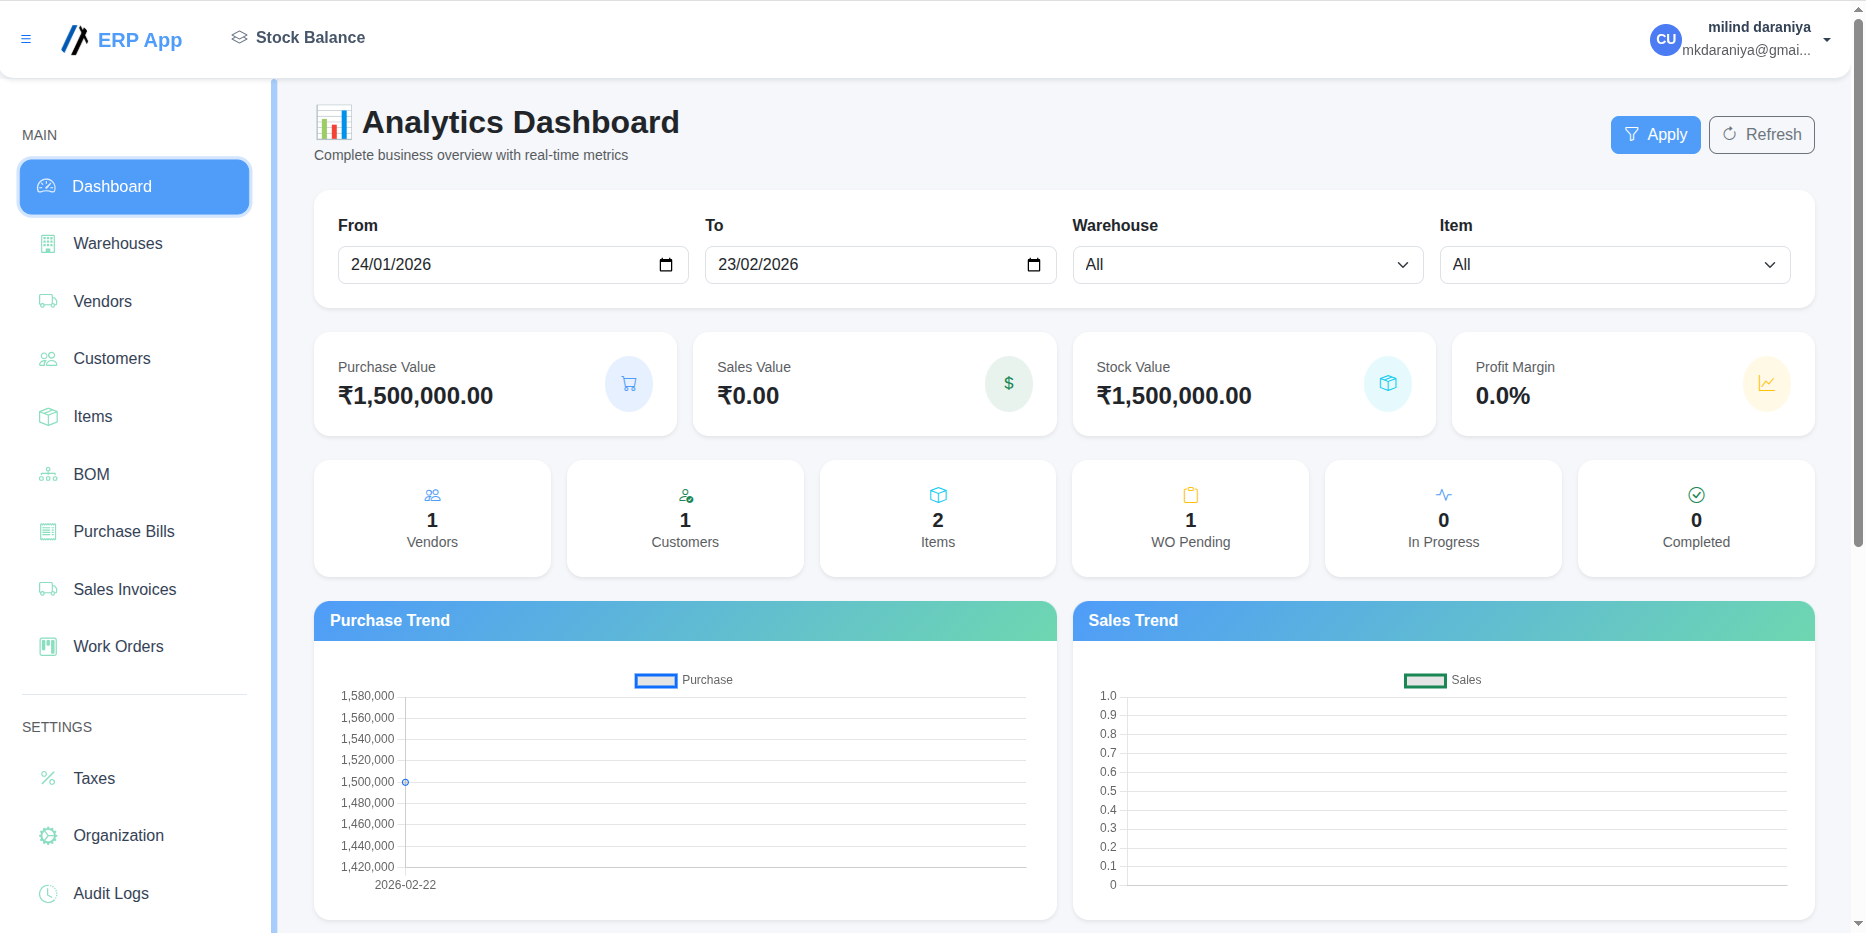The height and width of the screenshot is (933, 1866).
Task: Click the Customers icon in the sidebar
Action: point(48,358)
